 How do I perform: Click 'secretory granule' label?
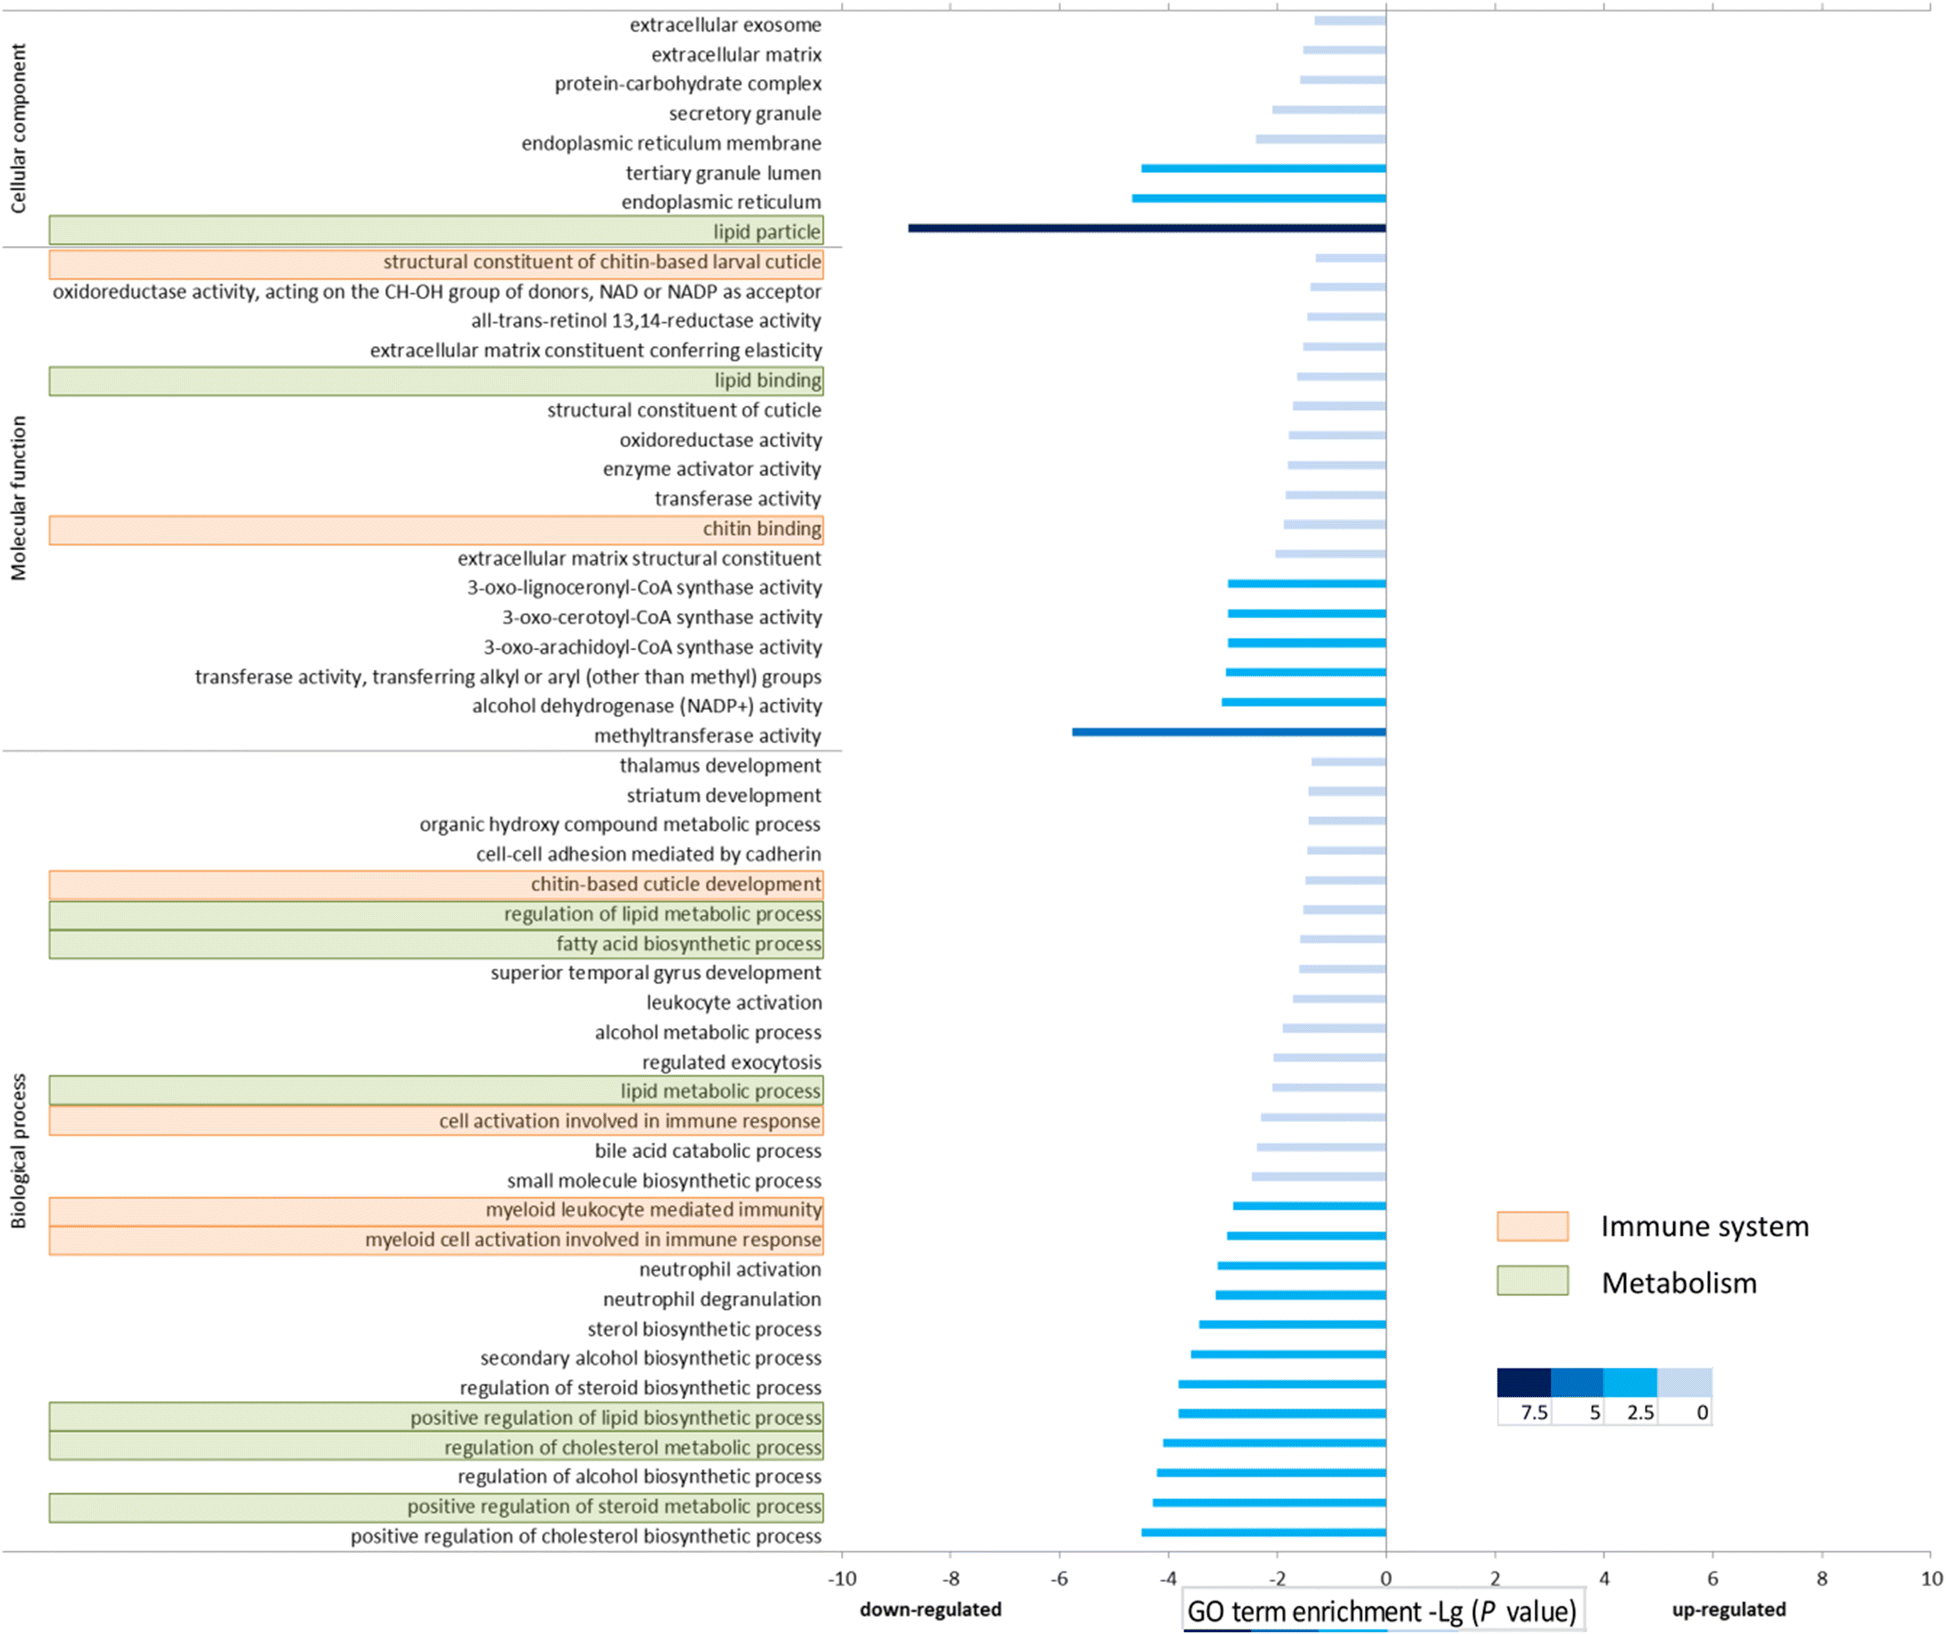point(745,114)
